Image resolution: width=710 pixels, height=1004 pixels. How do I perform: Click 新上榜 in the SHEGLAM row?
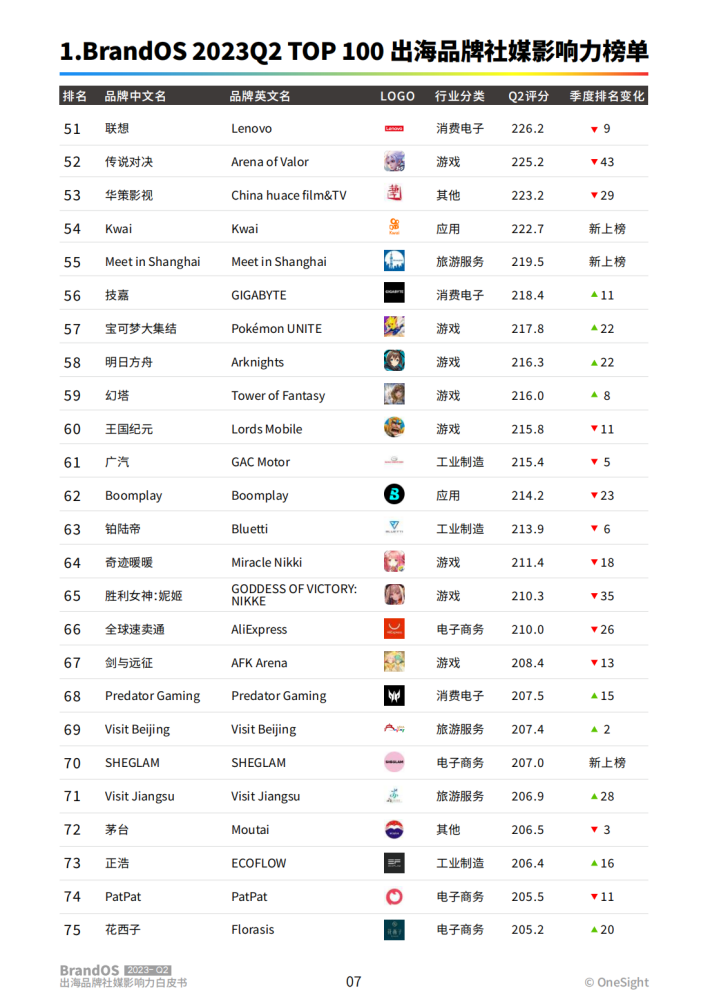click(607, 763)
